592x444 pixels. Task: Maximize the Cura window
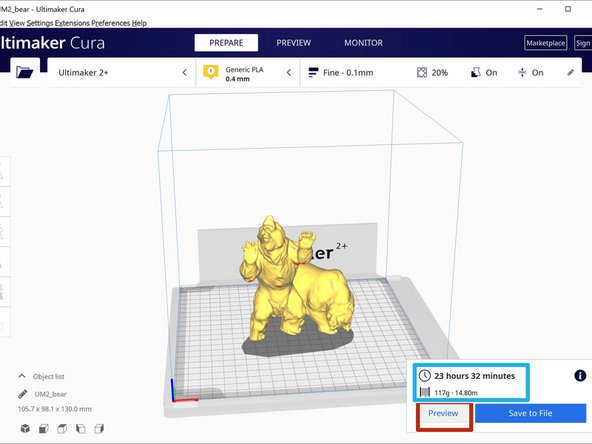click(x=568, y=9)
